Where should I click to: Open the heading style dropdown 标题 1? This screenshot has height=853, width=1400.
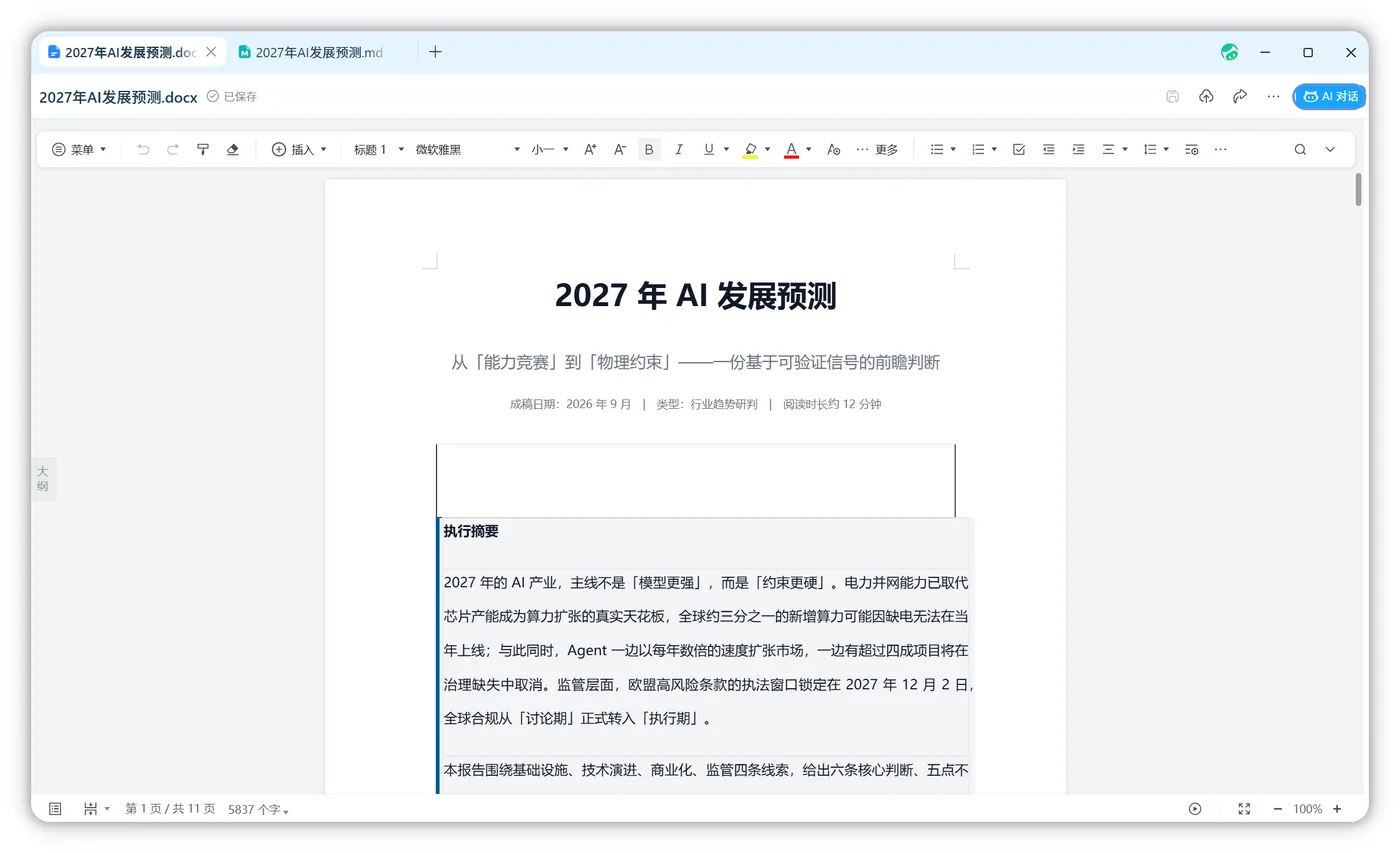379,149
